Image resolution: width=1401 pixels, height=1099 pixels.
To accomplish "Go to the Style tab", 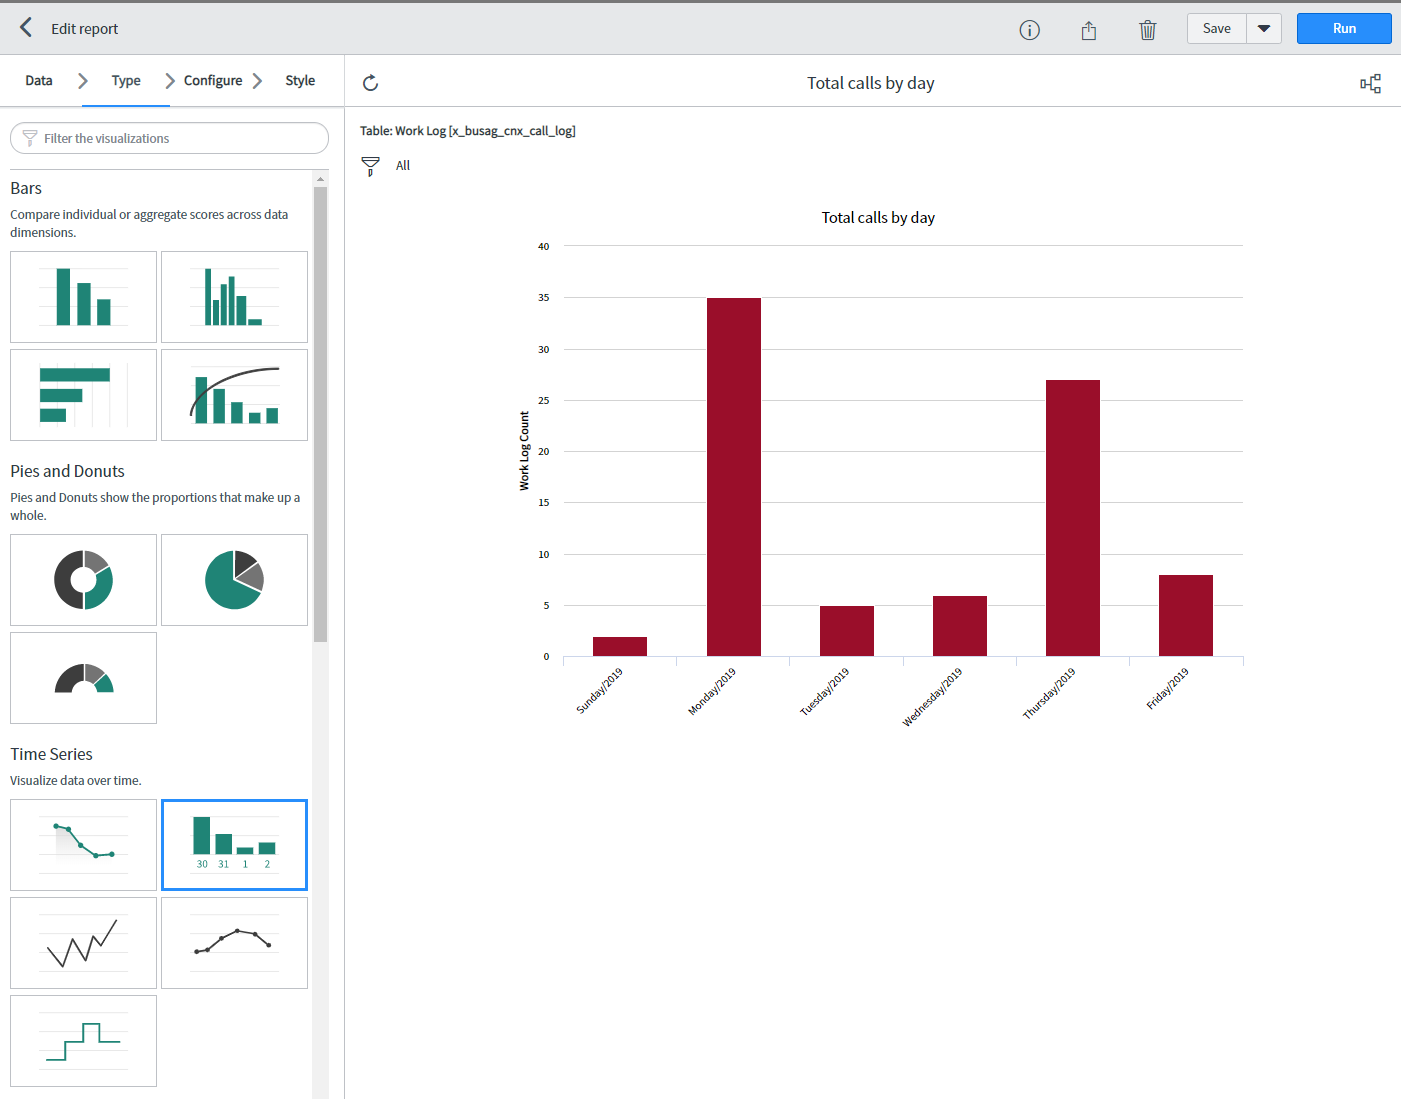I will tap(300, 81).
